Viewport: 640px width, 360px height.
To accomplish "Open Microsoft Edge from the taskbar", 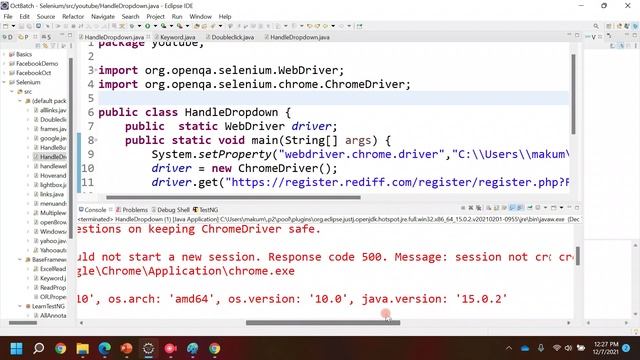I will (x=104, y=349).
